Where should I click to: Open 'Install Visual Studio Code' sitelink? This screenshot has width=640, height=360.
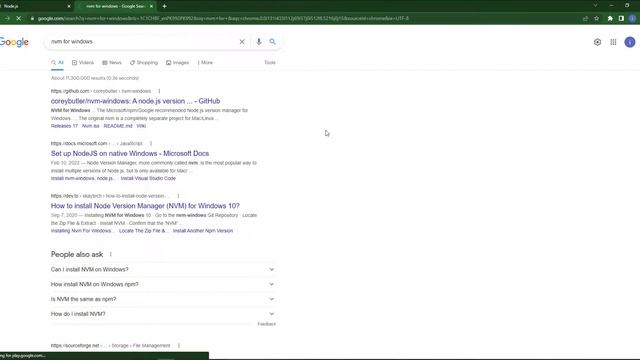click(148, 178)
